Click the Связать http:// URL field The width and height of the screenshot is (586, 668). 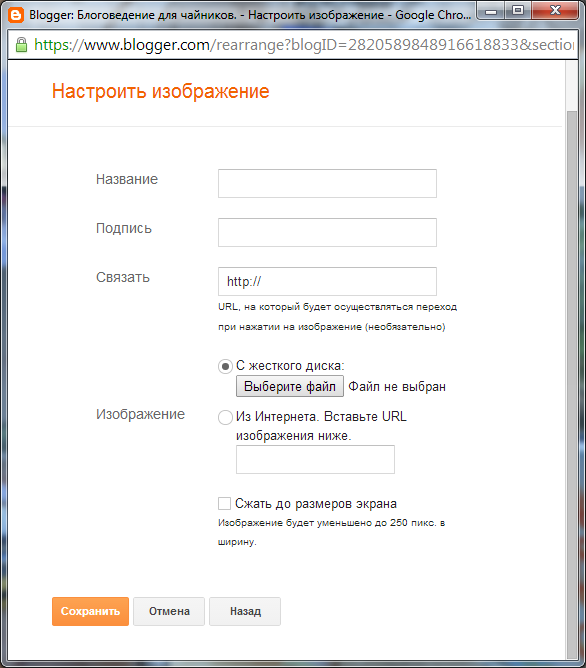[327, 282]
